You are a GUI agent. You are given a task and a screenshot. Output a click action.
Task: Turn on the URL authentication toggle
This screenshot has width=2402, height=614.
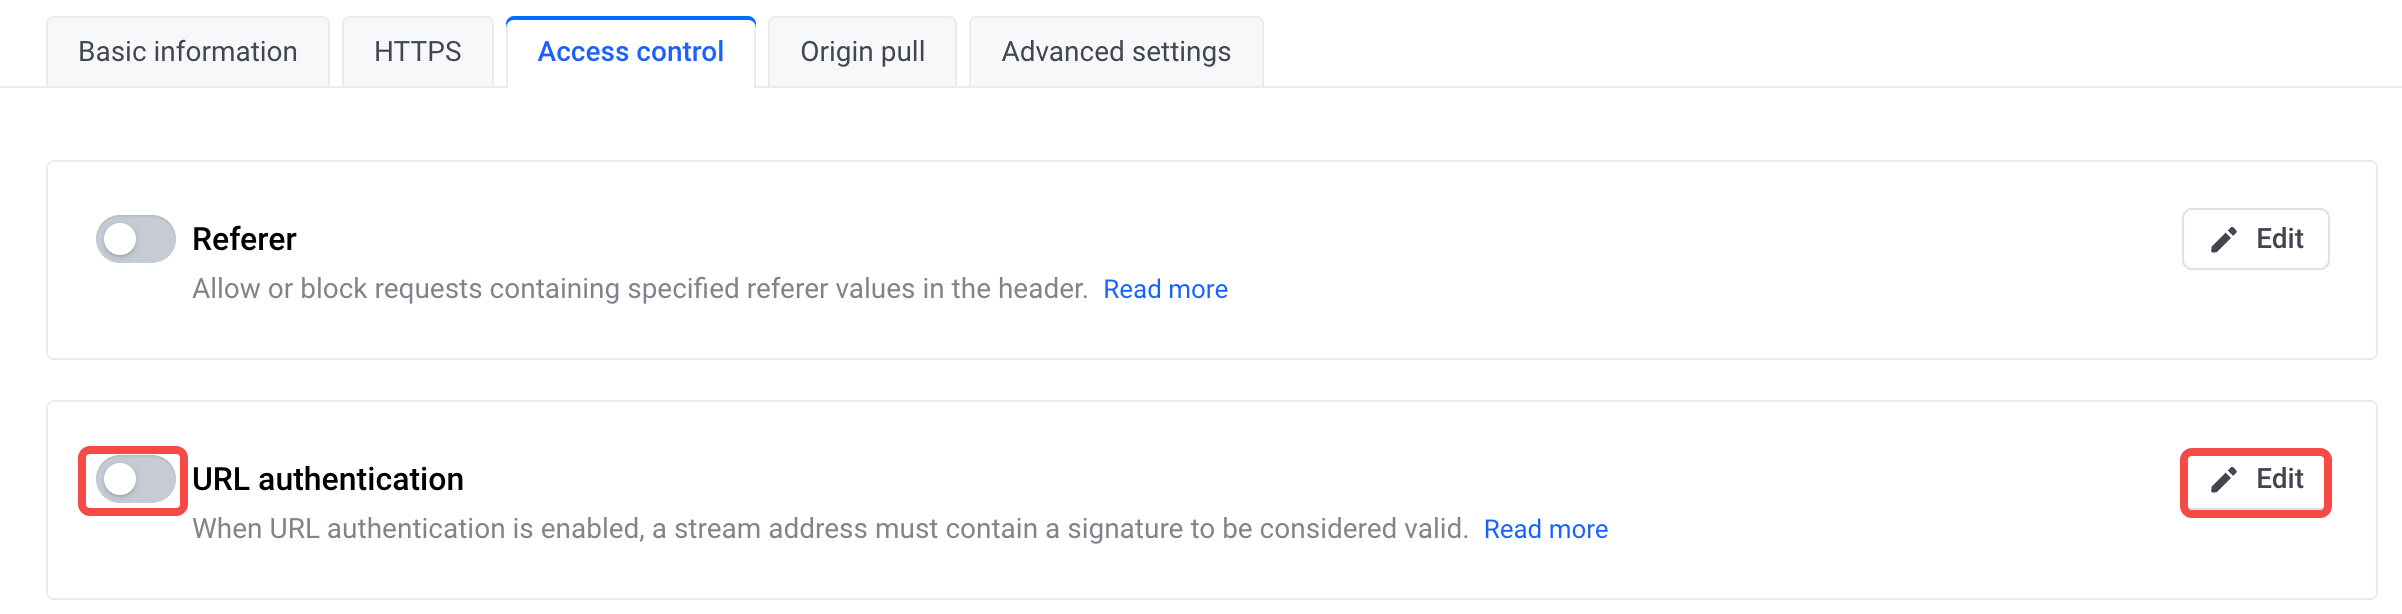click(x=135, y=479)
